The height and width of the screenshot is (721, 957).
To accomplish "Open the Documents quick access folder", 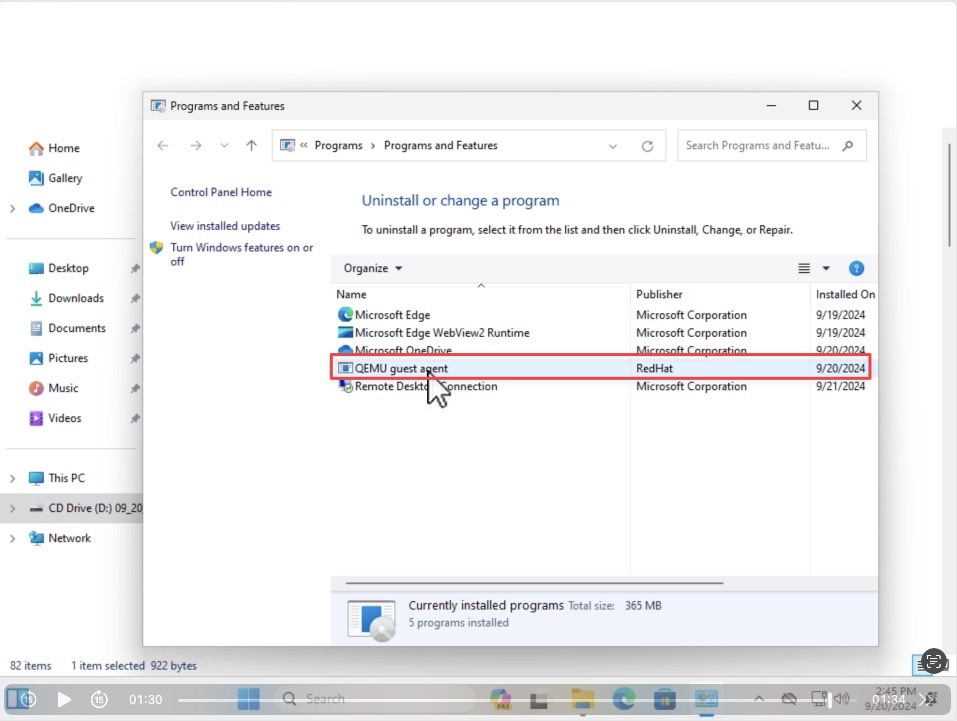I will pyautogui.click(x=67, y=328).
